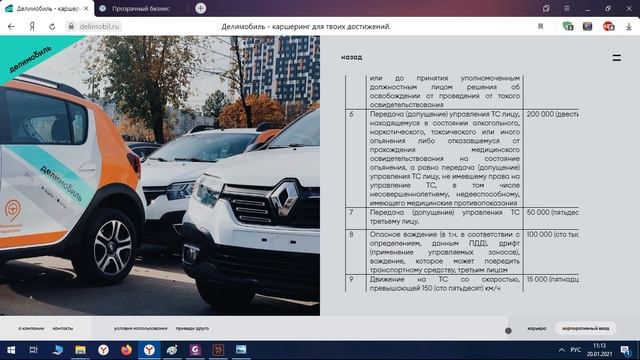Open the browser main menu icon

point(567,8)
